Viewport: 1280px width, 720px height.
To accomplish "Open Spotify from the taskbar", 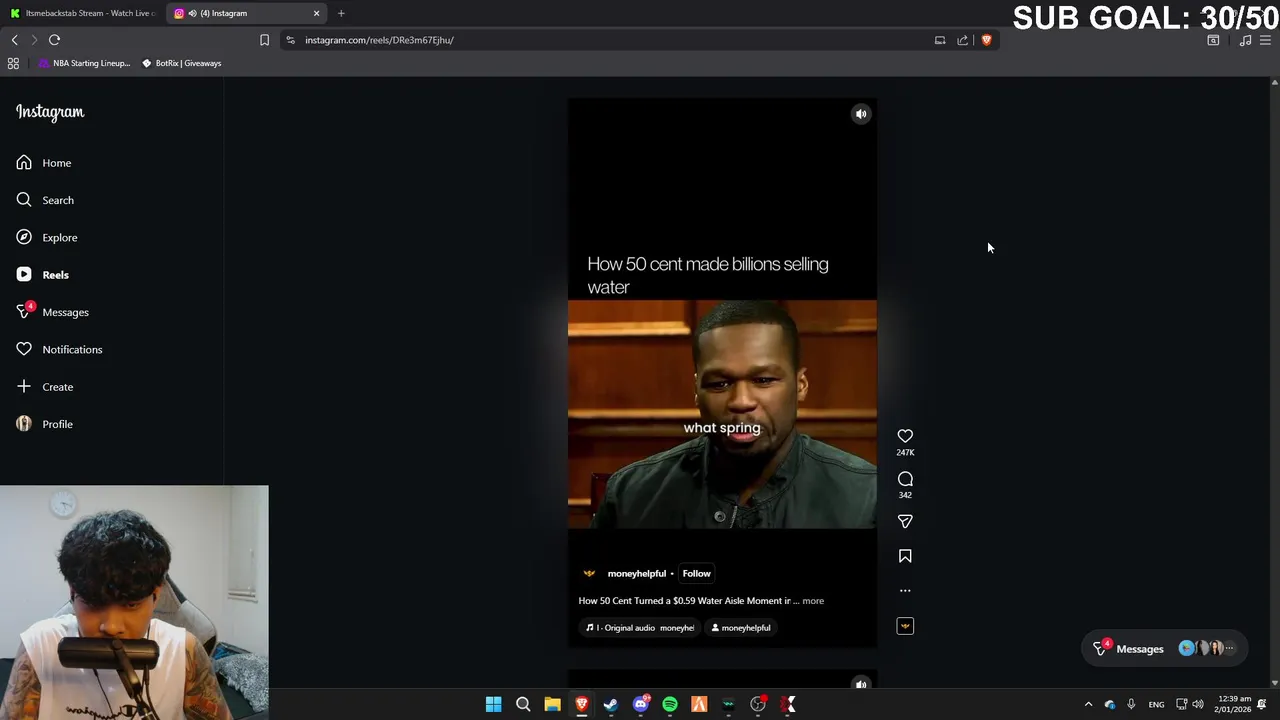I will pos(670,705).
